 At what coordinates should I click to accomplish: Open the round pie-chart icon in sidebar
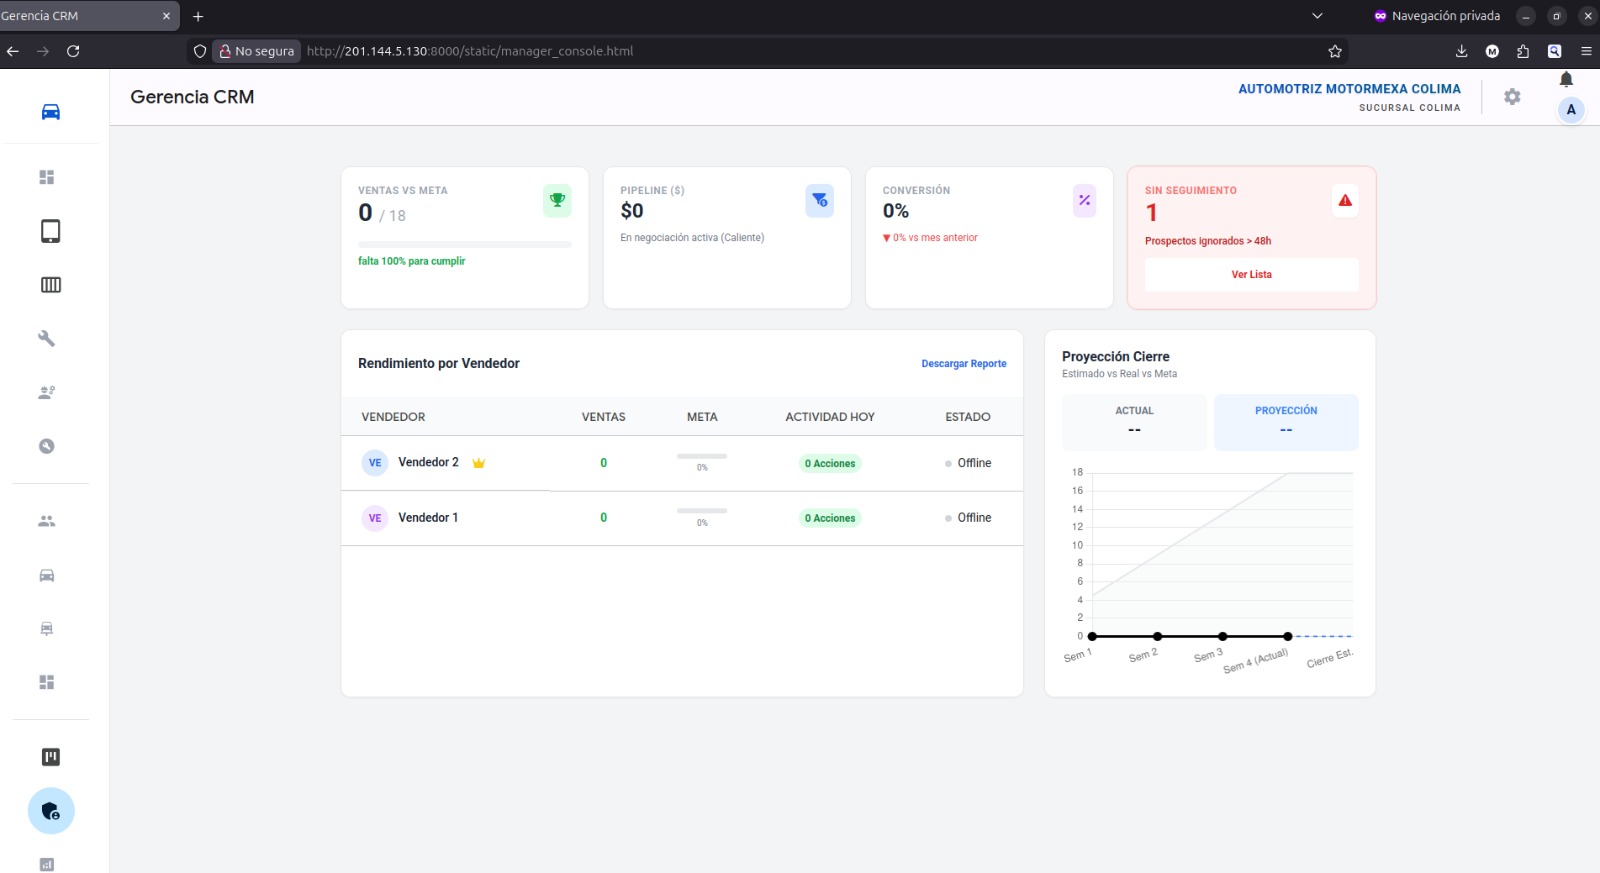[47, 446]
